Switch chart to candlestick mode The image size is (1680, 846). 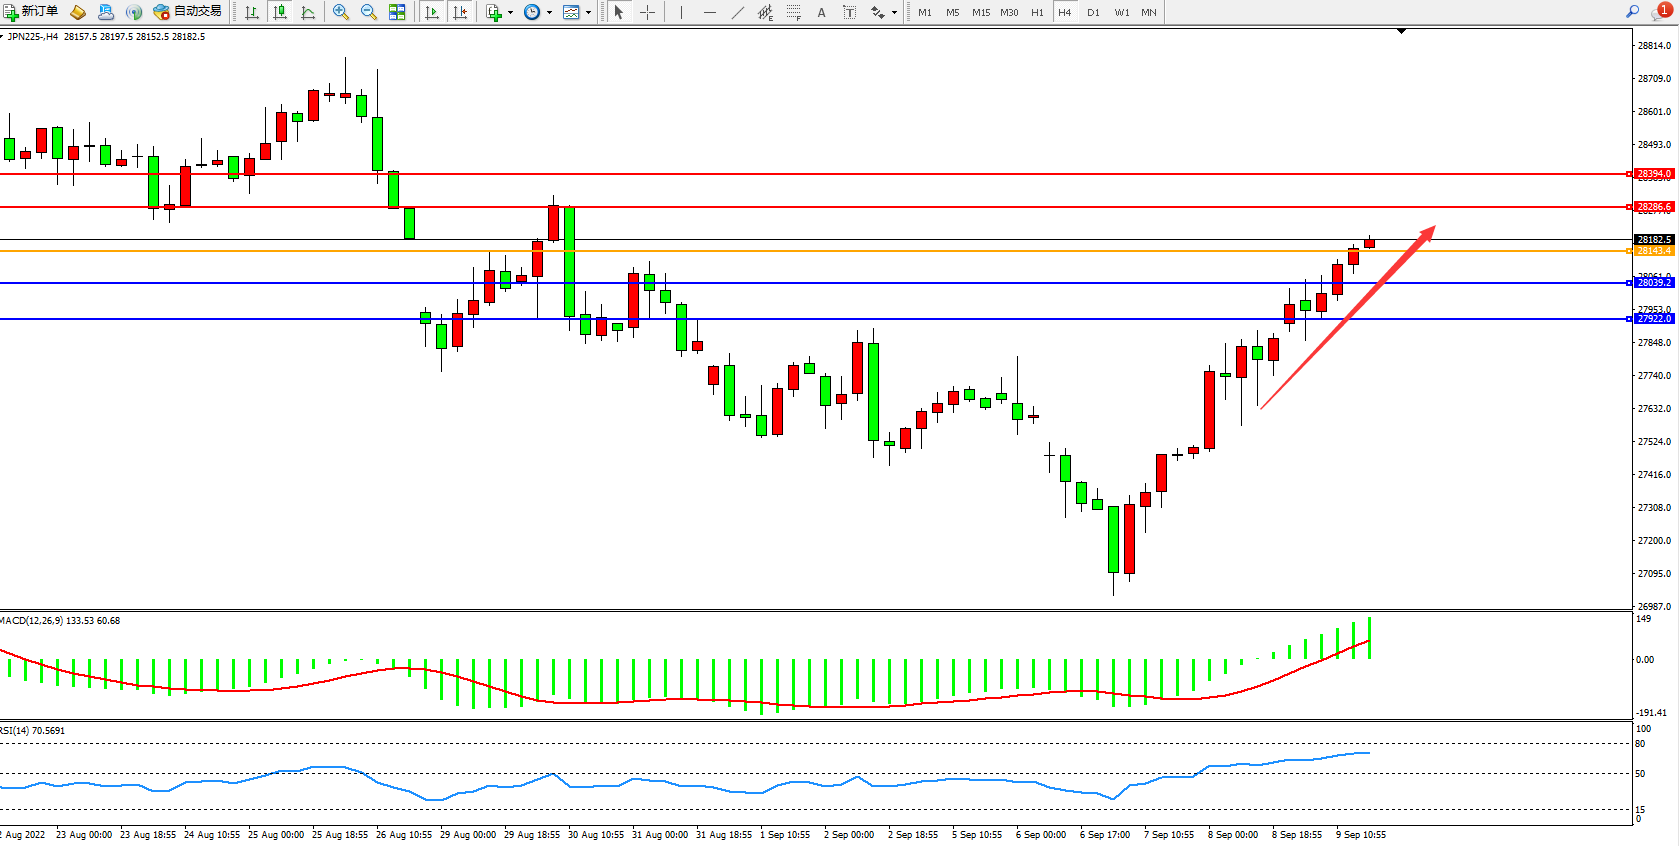(280, 12)
